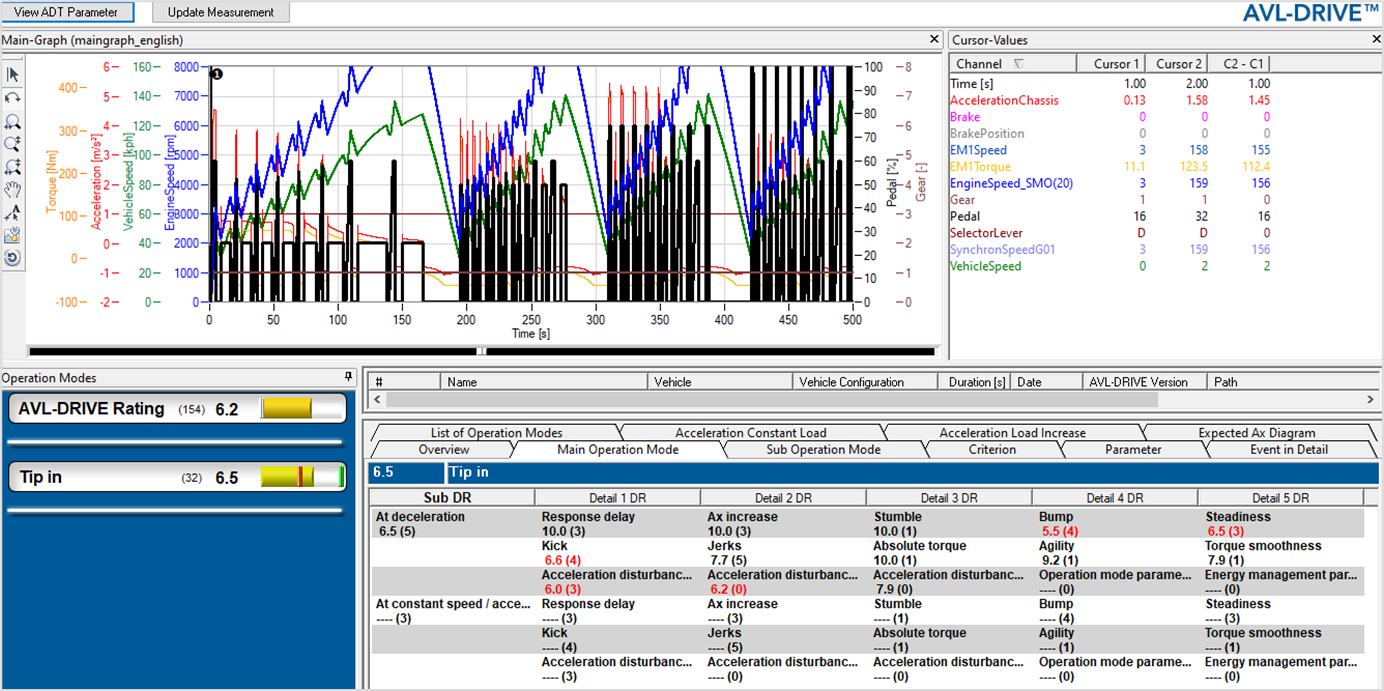Image resolution: width=1384 pixels, height=691 pixels.
Task: Close the Main-Graph panel
Action: pos(935,39)
